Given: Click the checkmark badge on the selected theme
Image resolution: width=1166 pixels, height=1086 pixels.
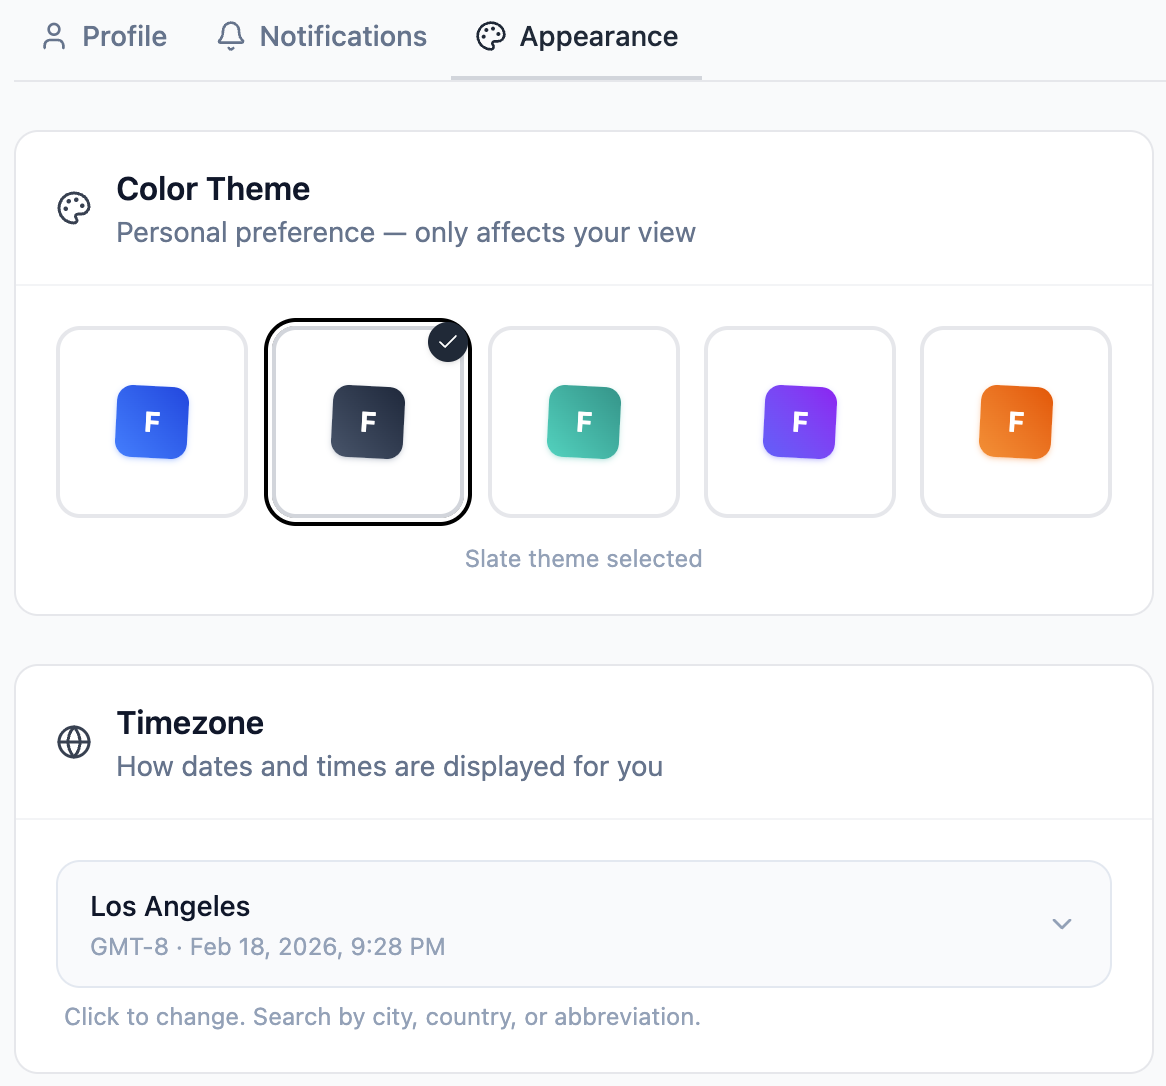Looking at the screenshot, I should (447, 341).
